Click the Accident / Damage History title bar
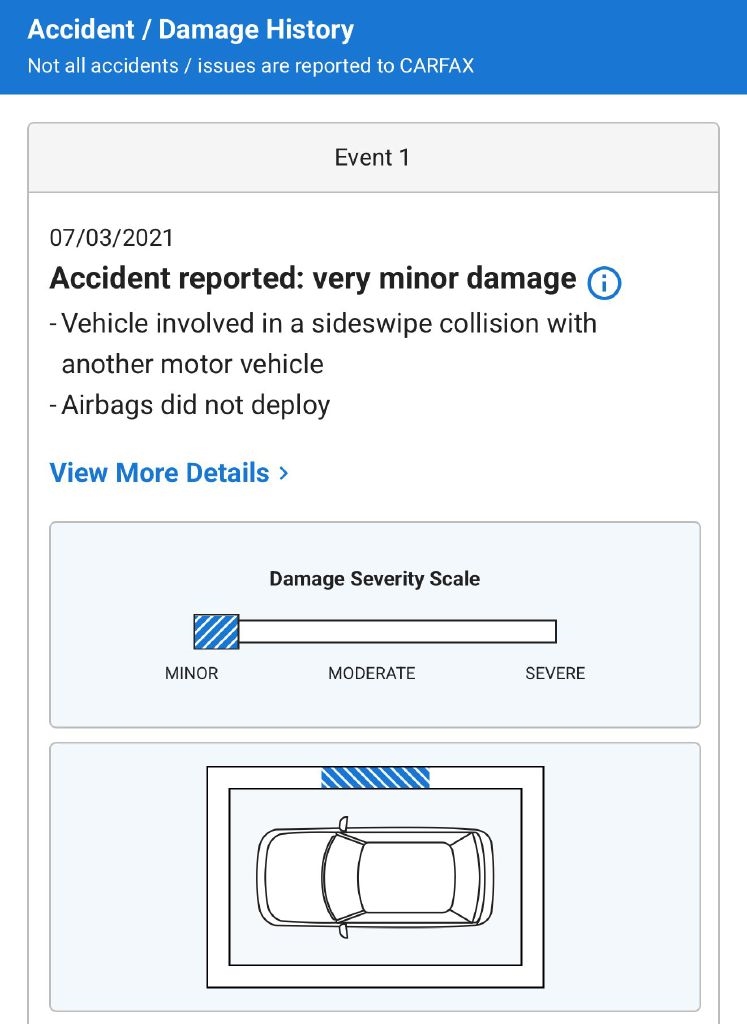This screenshot has height=1024, width=747. [191, 30]
